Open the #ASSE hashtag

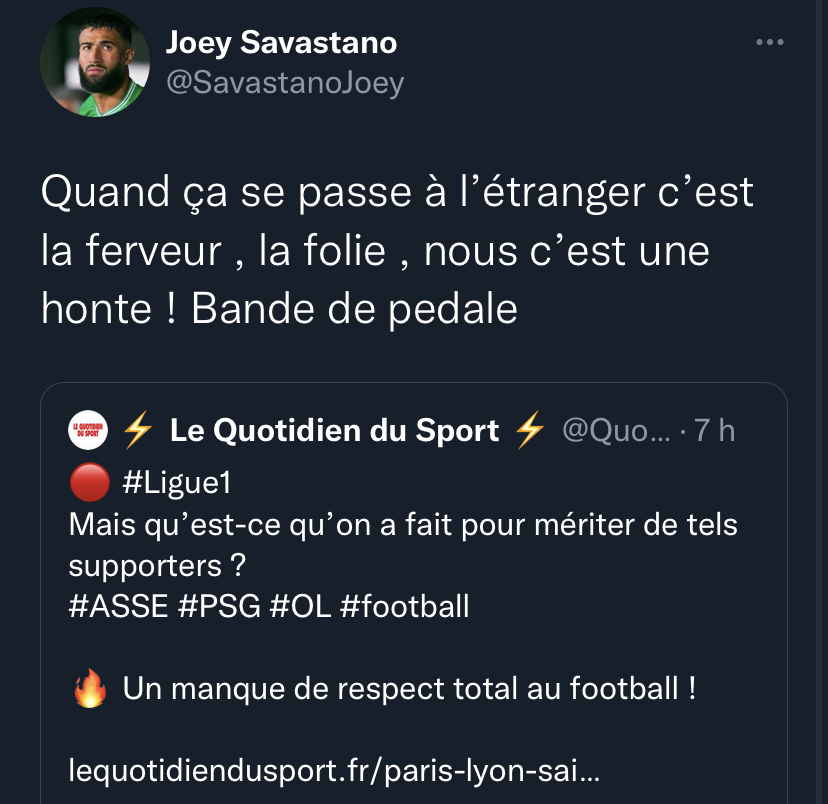[118, 606]
